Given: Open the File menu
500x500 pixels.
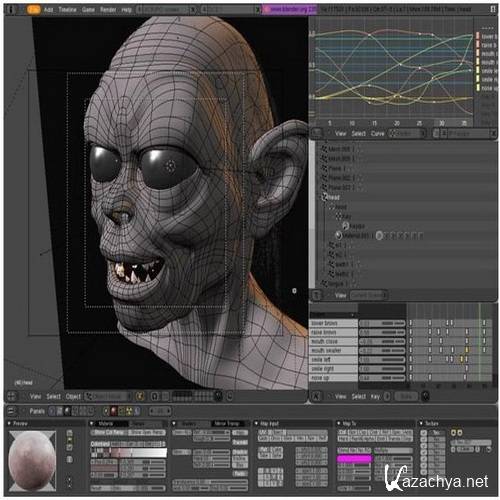Looking at the screenshot, I should click(x=34, y=10).
